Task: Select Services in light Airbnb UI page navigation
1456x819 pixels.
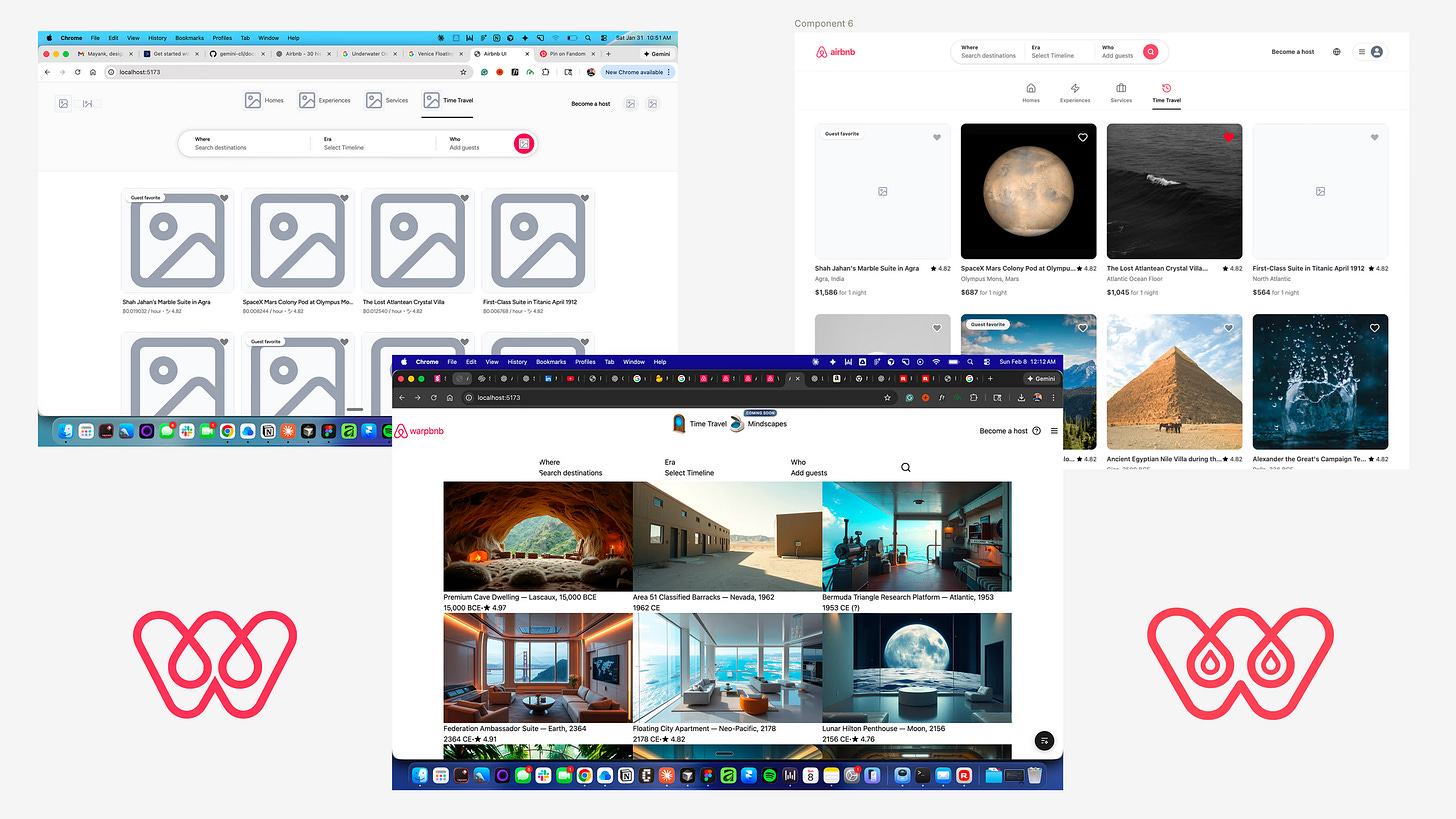Action: (x=386, y=100)
